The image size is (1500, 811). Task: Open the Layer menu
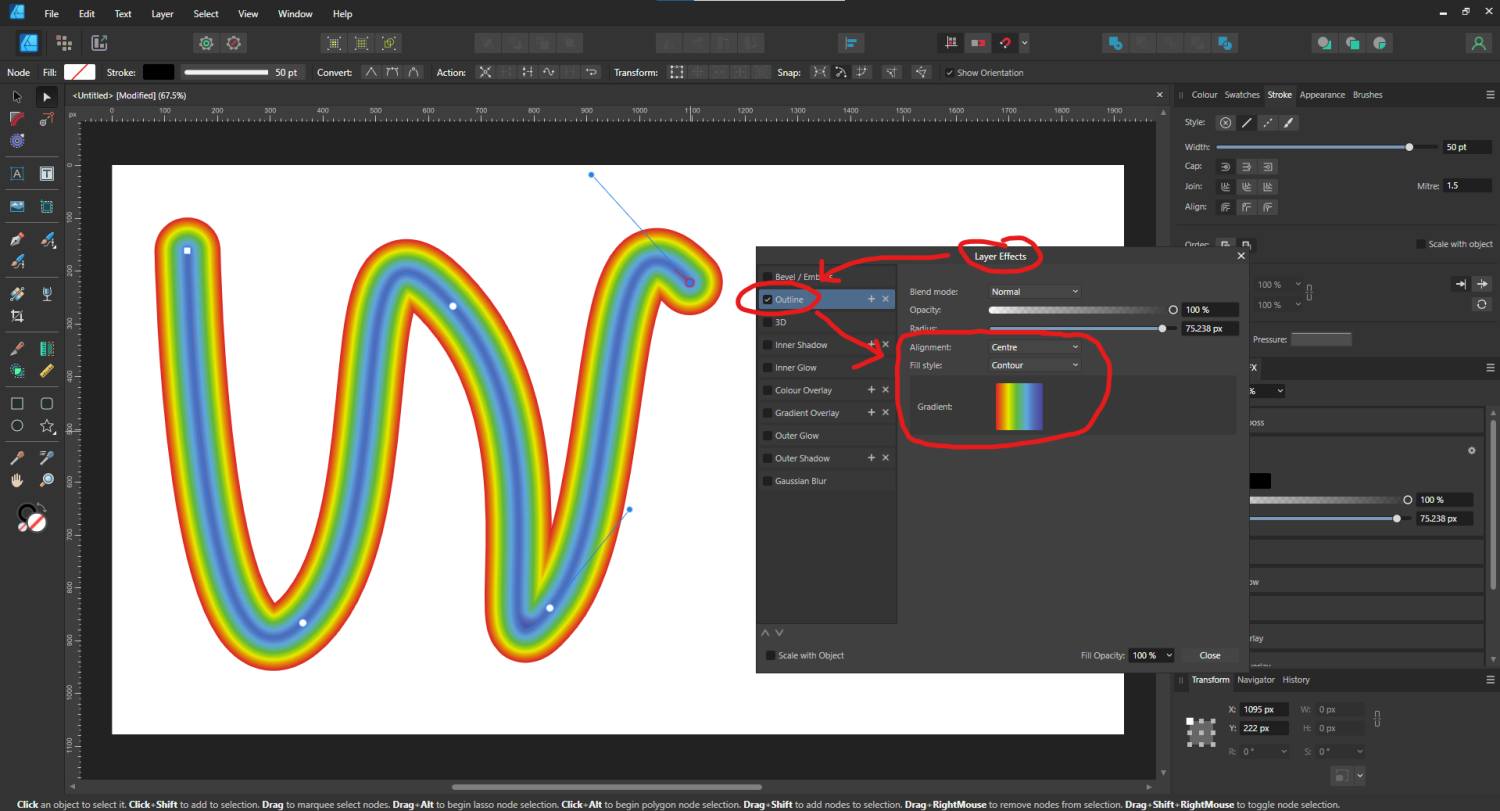click(162, 14)
